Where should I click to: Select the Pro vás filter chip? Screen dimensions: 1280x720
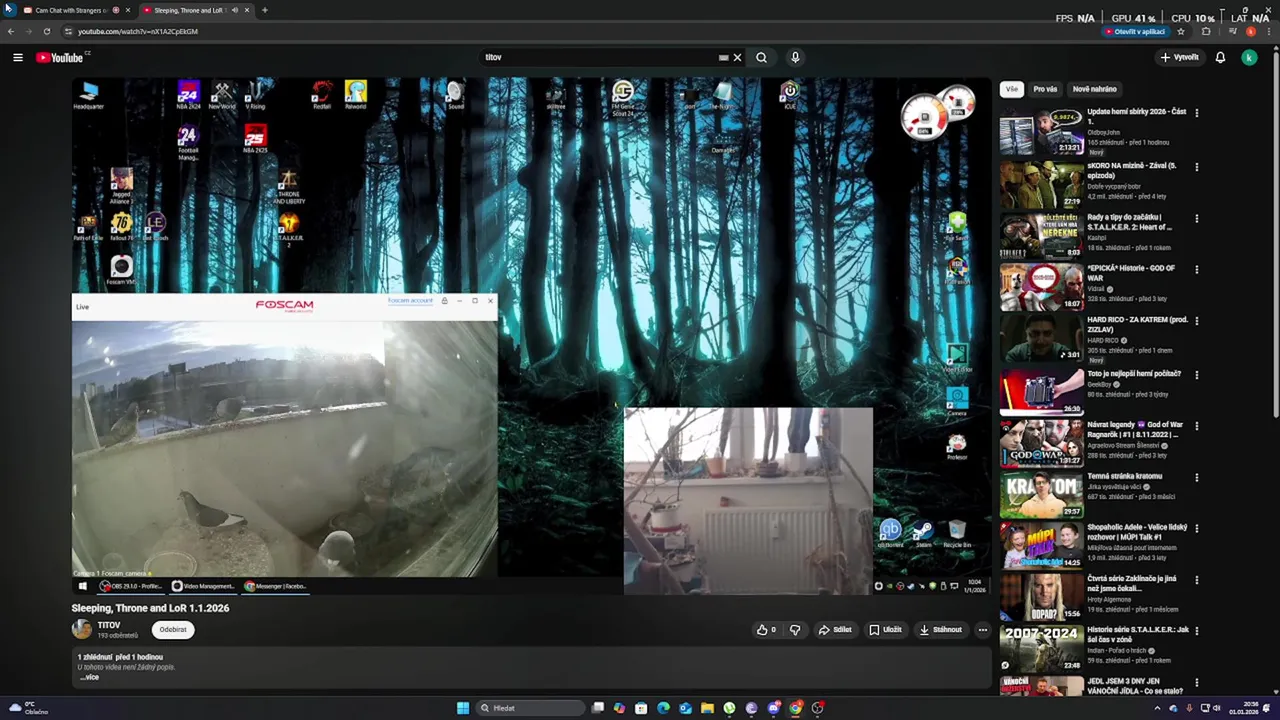1045,89
